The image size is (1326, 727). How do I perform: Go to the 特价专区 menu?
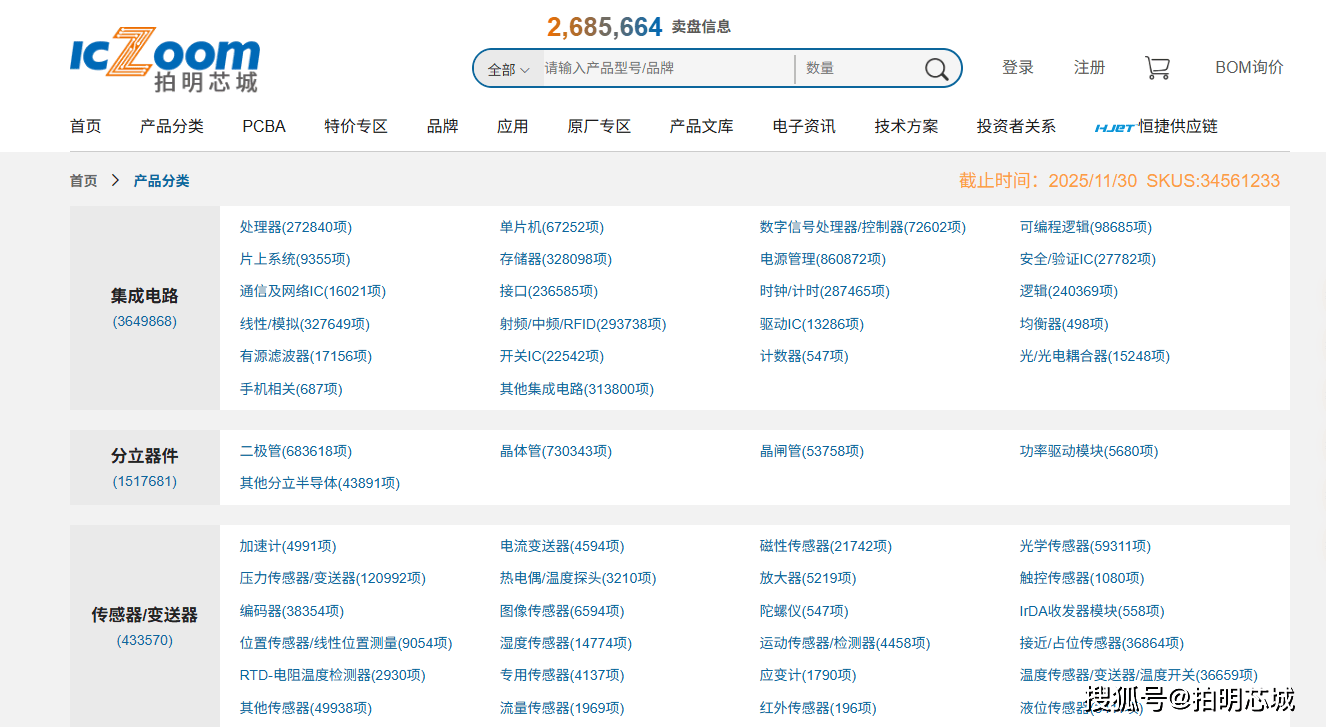pos(355,127)
